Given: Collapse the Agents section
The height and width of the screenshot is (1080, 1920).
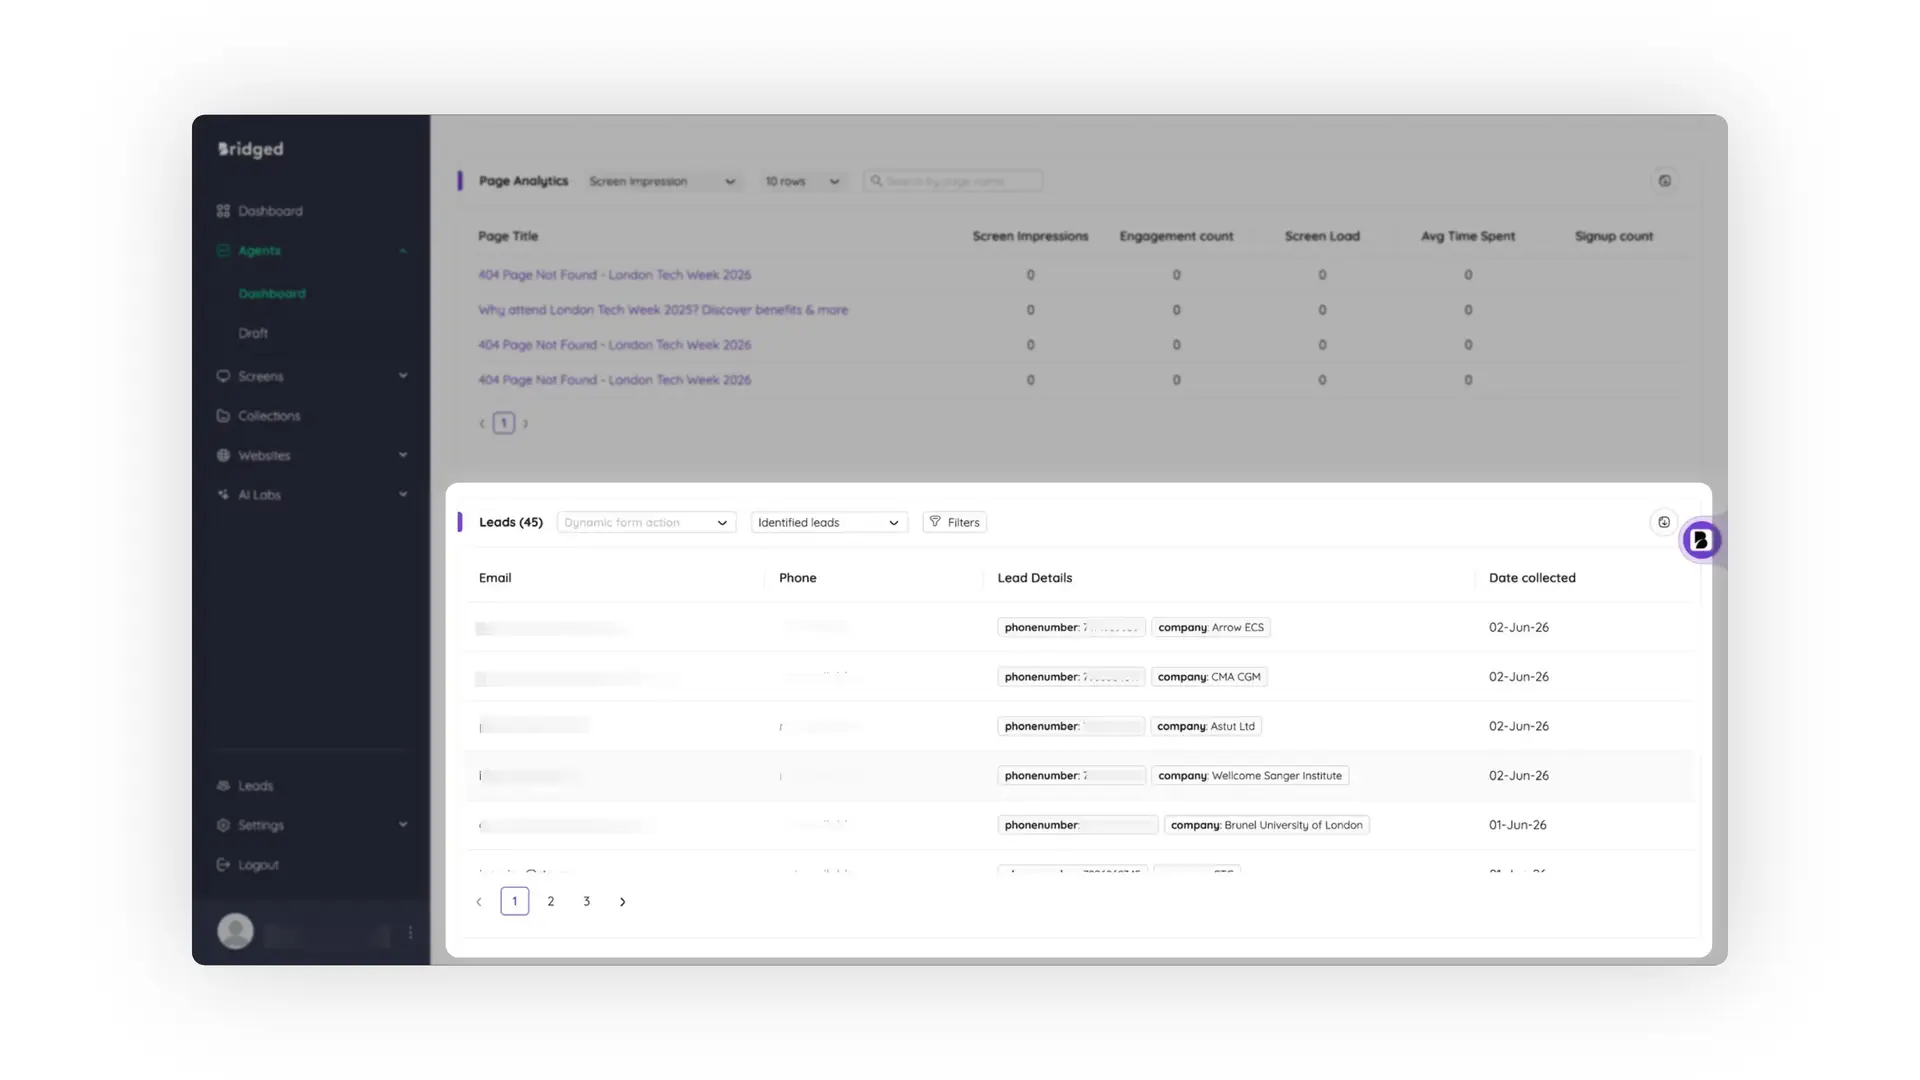Looking at the screenshot, I should (x=403, y=251).
